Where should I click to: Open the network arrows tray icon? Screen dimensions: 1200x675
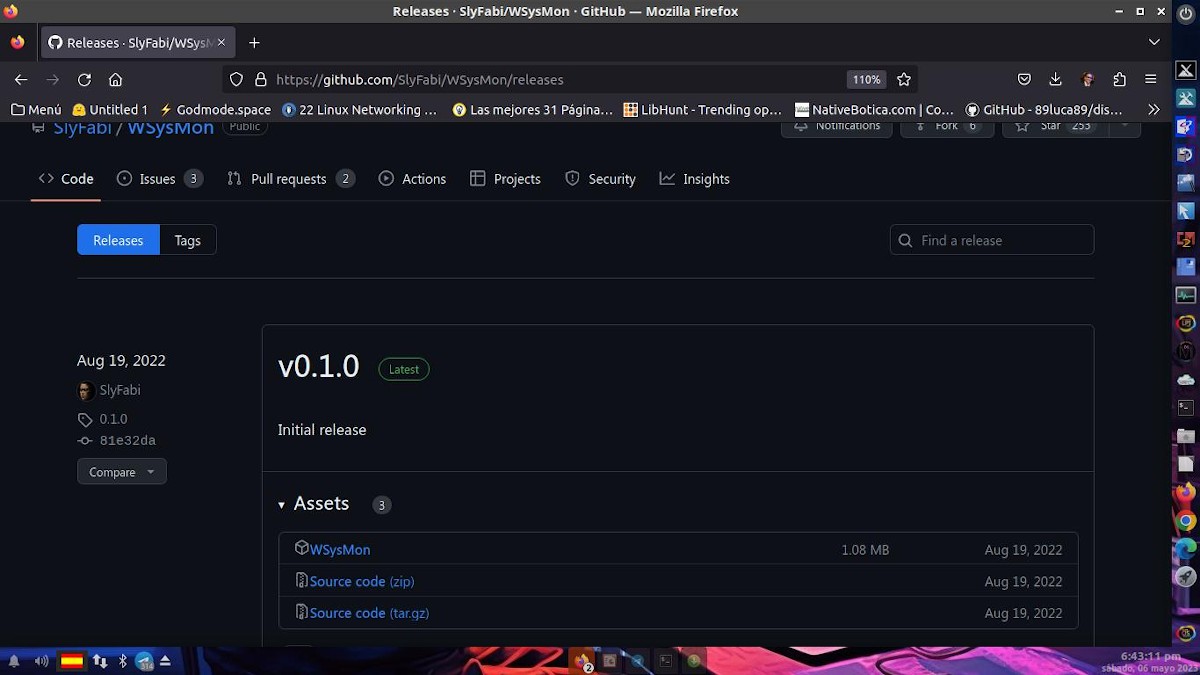[x=100, y=661]
